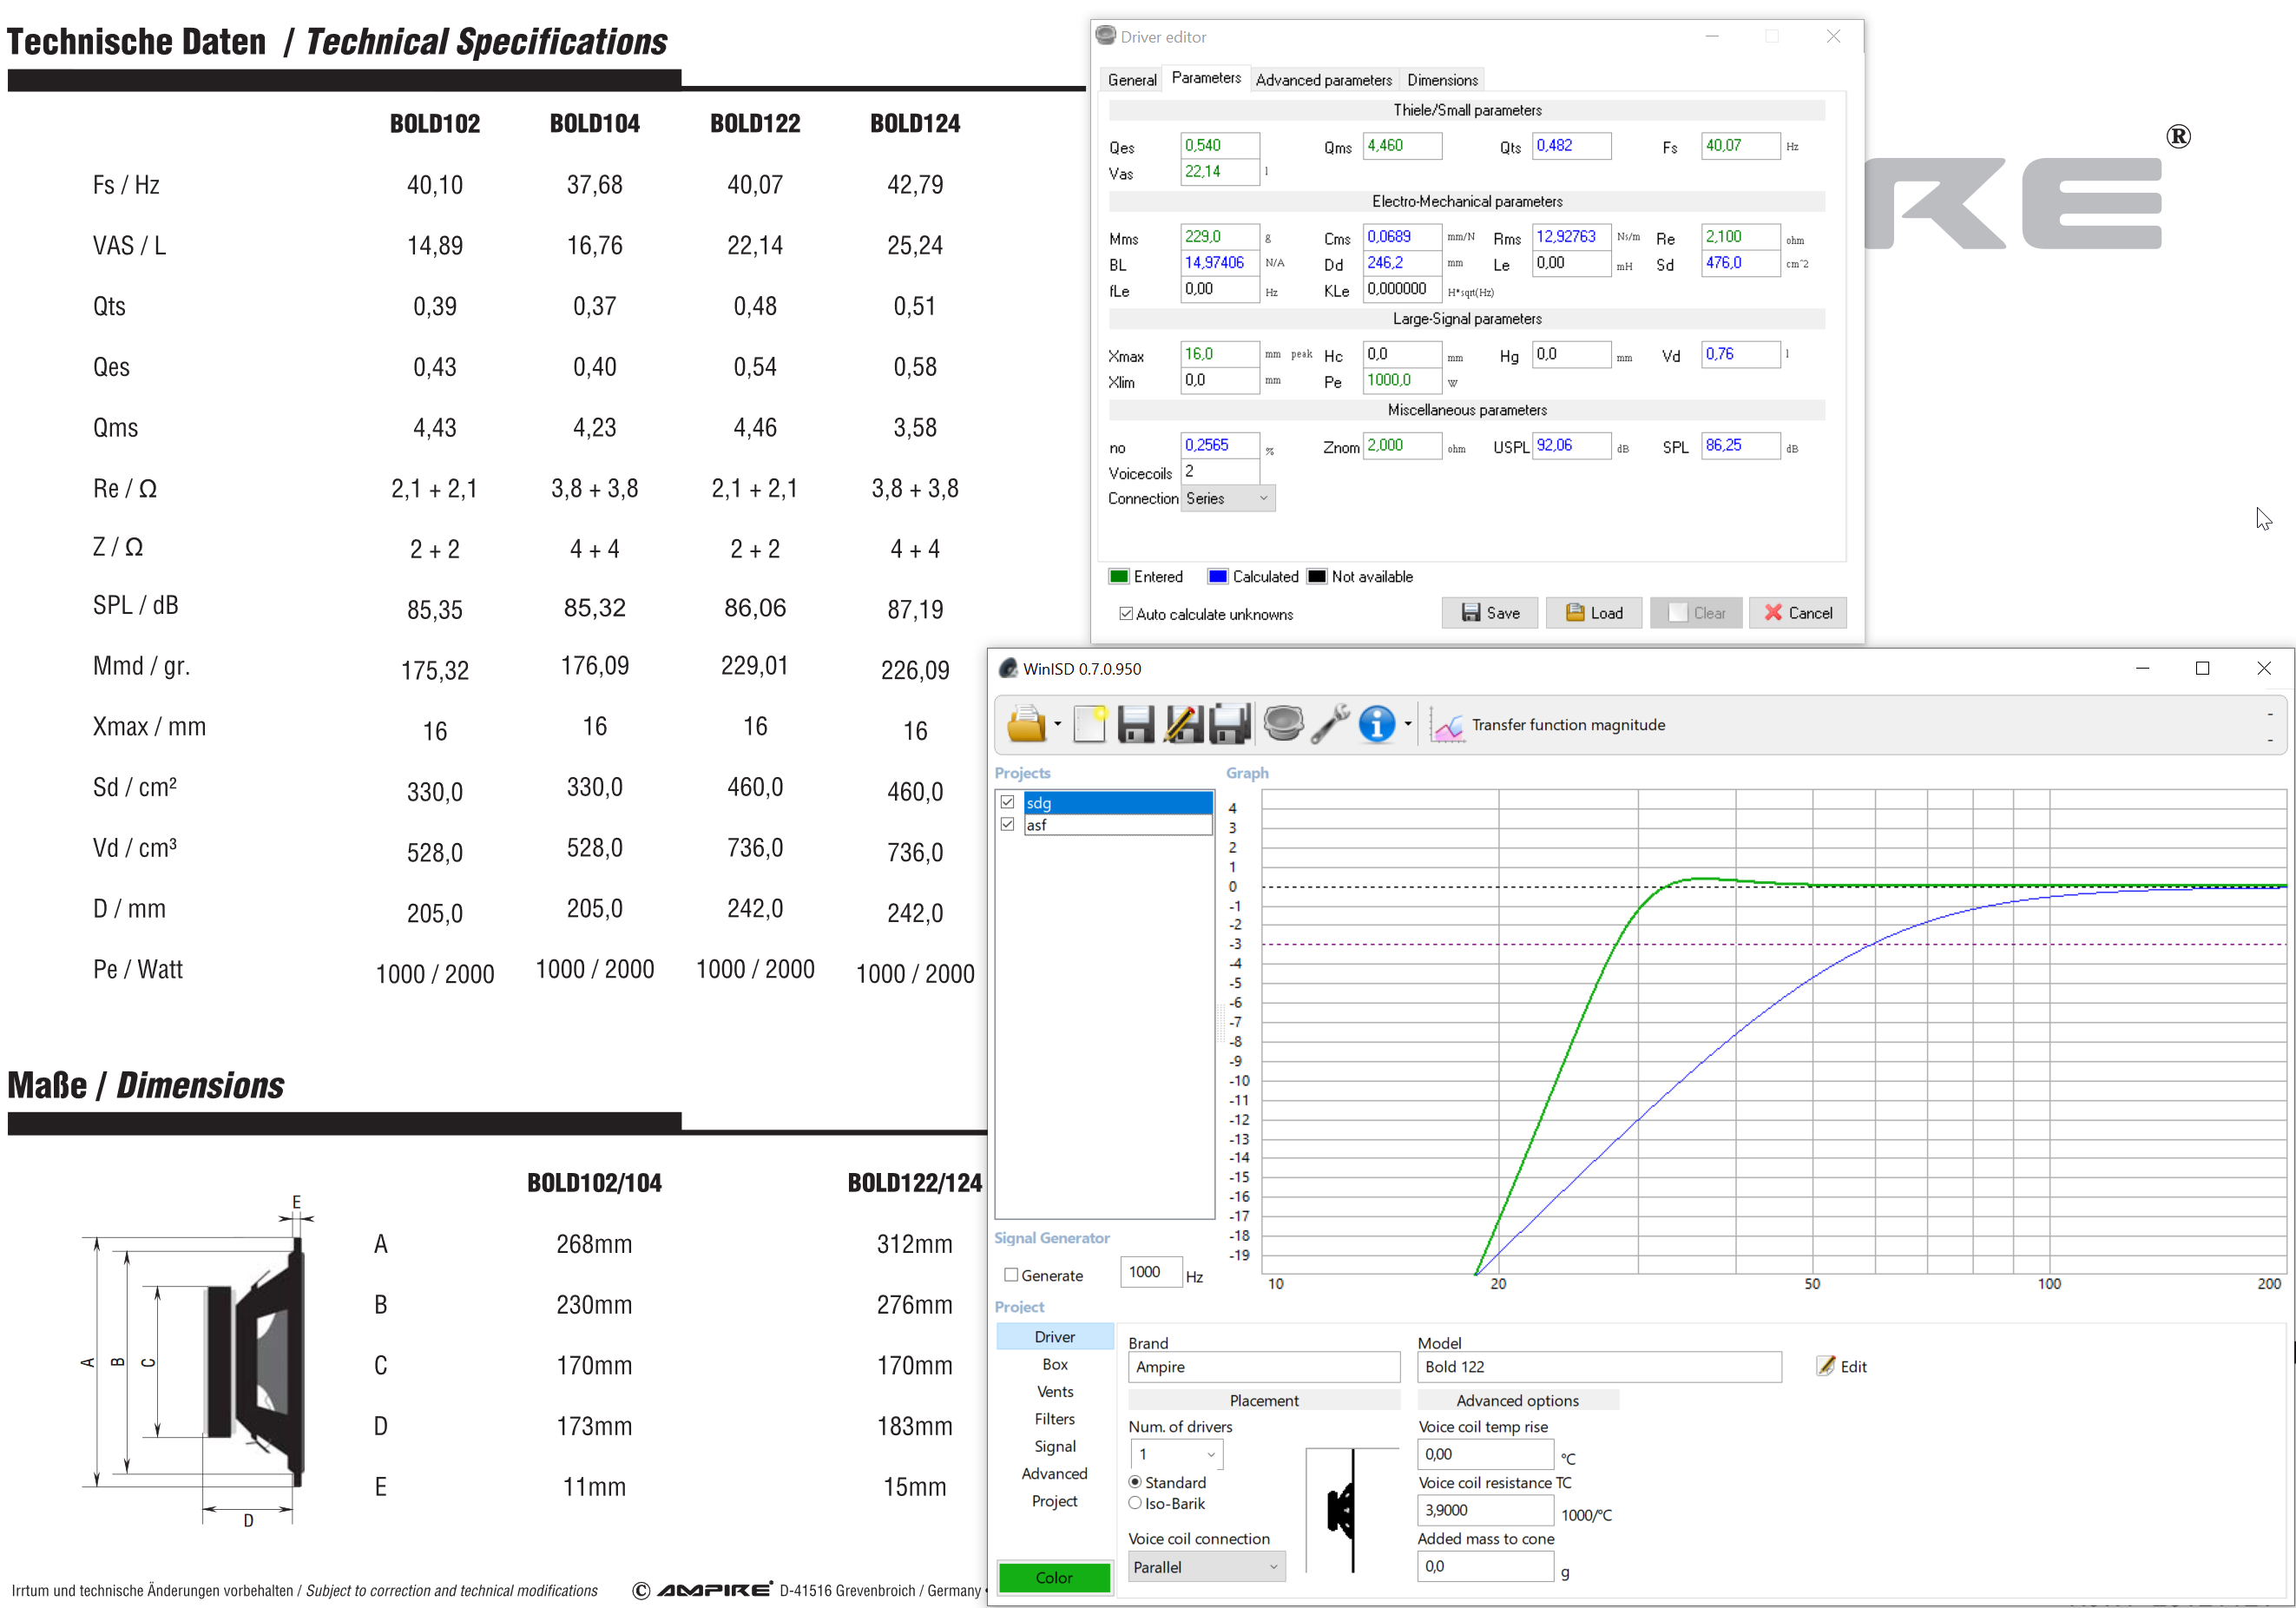Viewport: 2296px width, 1608px height.
Task: Click the Driver editor window icon
Action: pyautogui.click(x=1105, y=36)
